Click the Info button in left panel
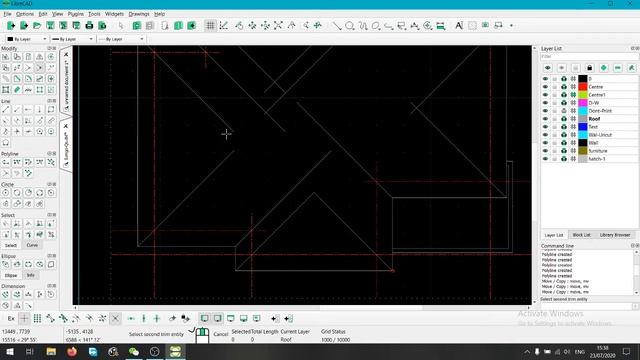The image size is (640, 360). pyautogui.click(x=31, y=276)
